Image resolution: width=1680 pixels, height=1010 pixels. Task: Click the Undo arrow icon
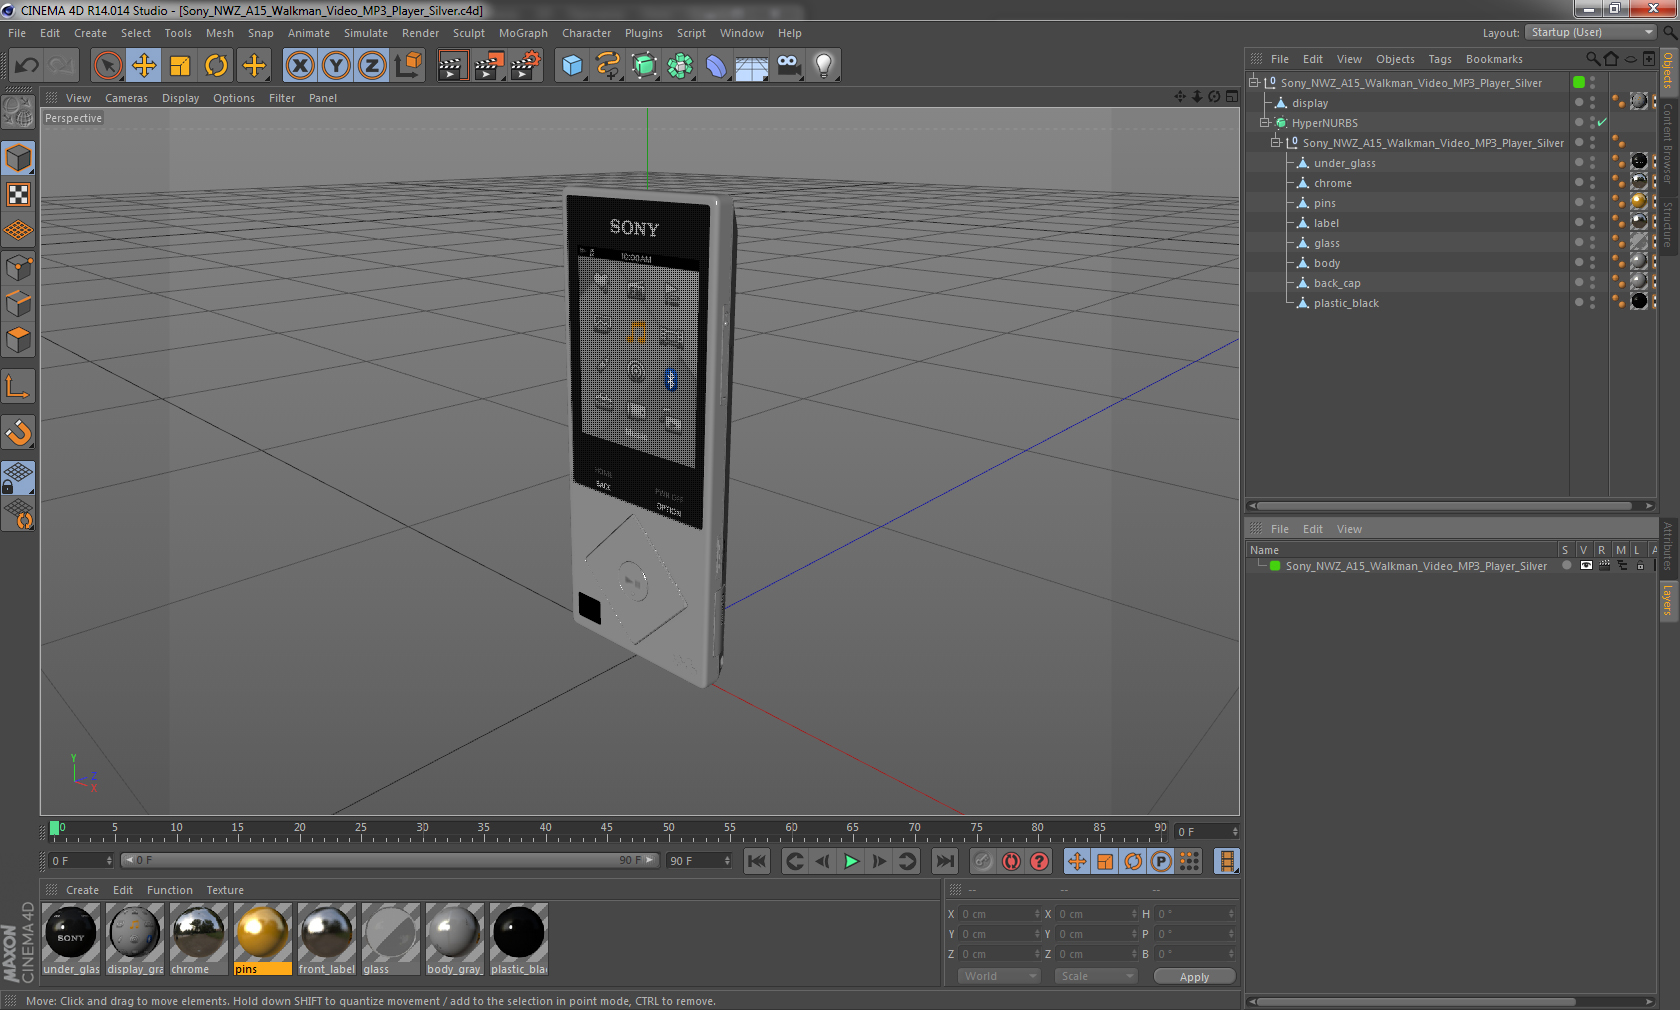click(27, 66)
